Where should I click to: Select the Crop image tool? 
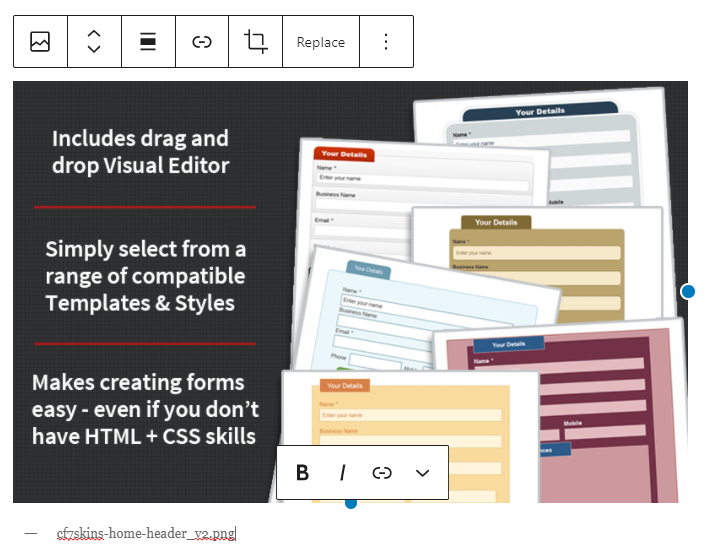click(256, 42)
